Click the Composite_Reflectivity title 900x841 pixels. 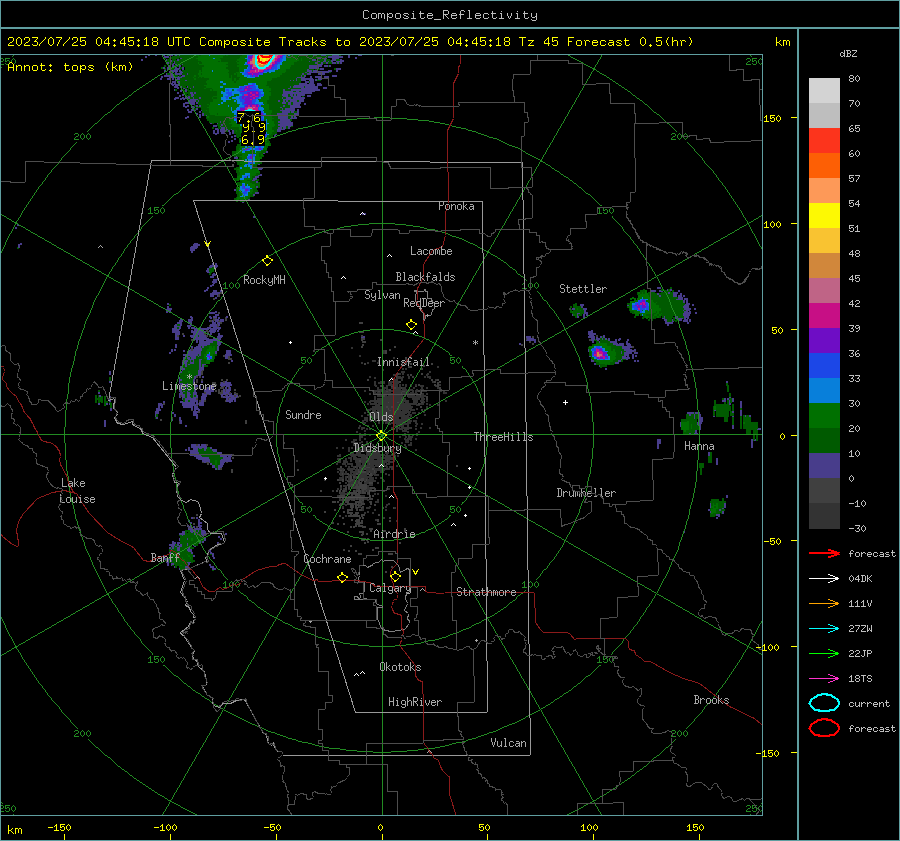click(450, 15)
